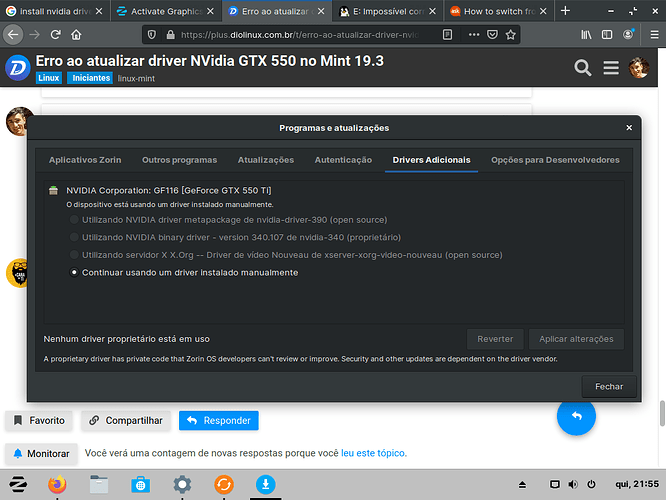Click the round blue reply floating button

576,416
